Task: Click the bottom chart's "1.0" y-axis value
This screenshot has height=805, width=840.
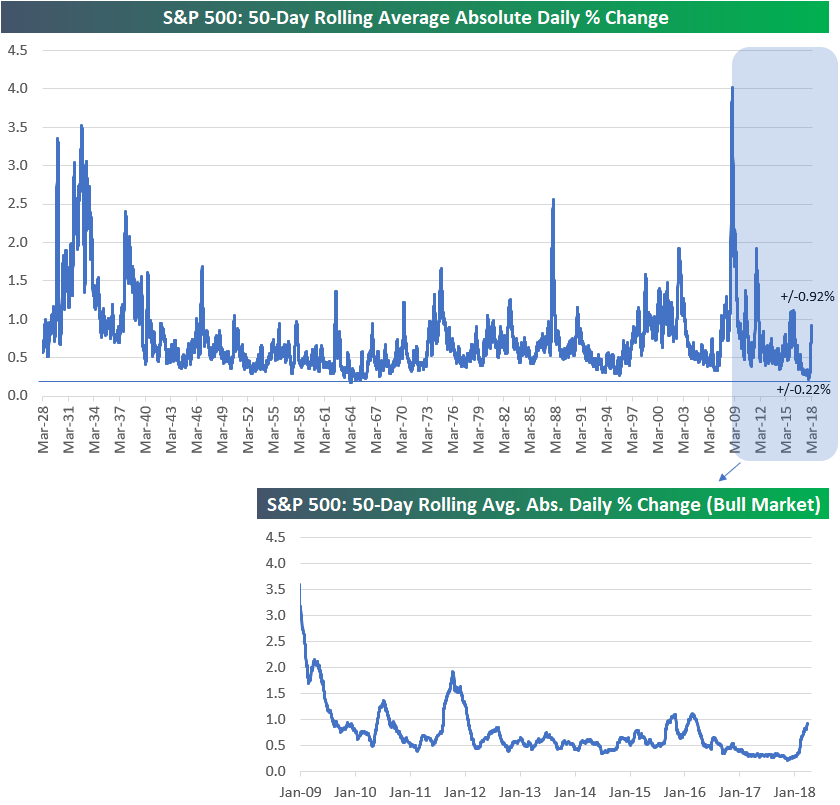Action: point(276,719)
